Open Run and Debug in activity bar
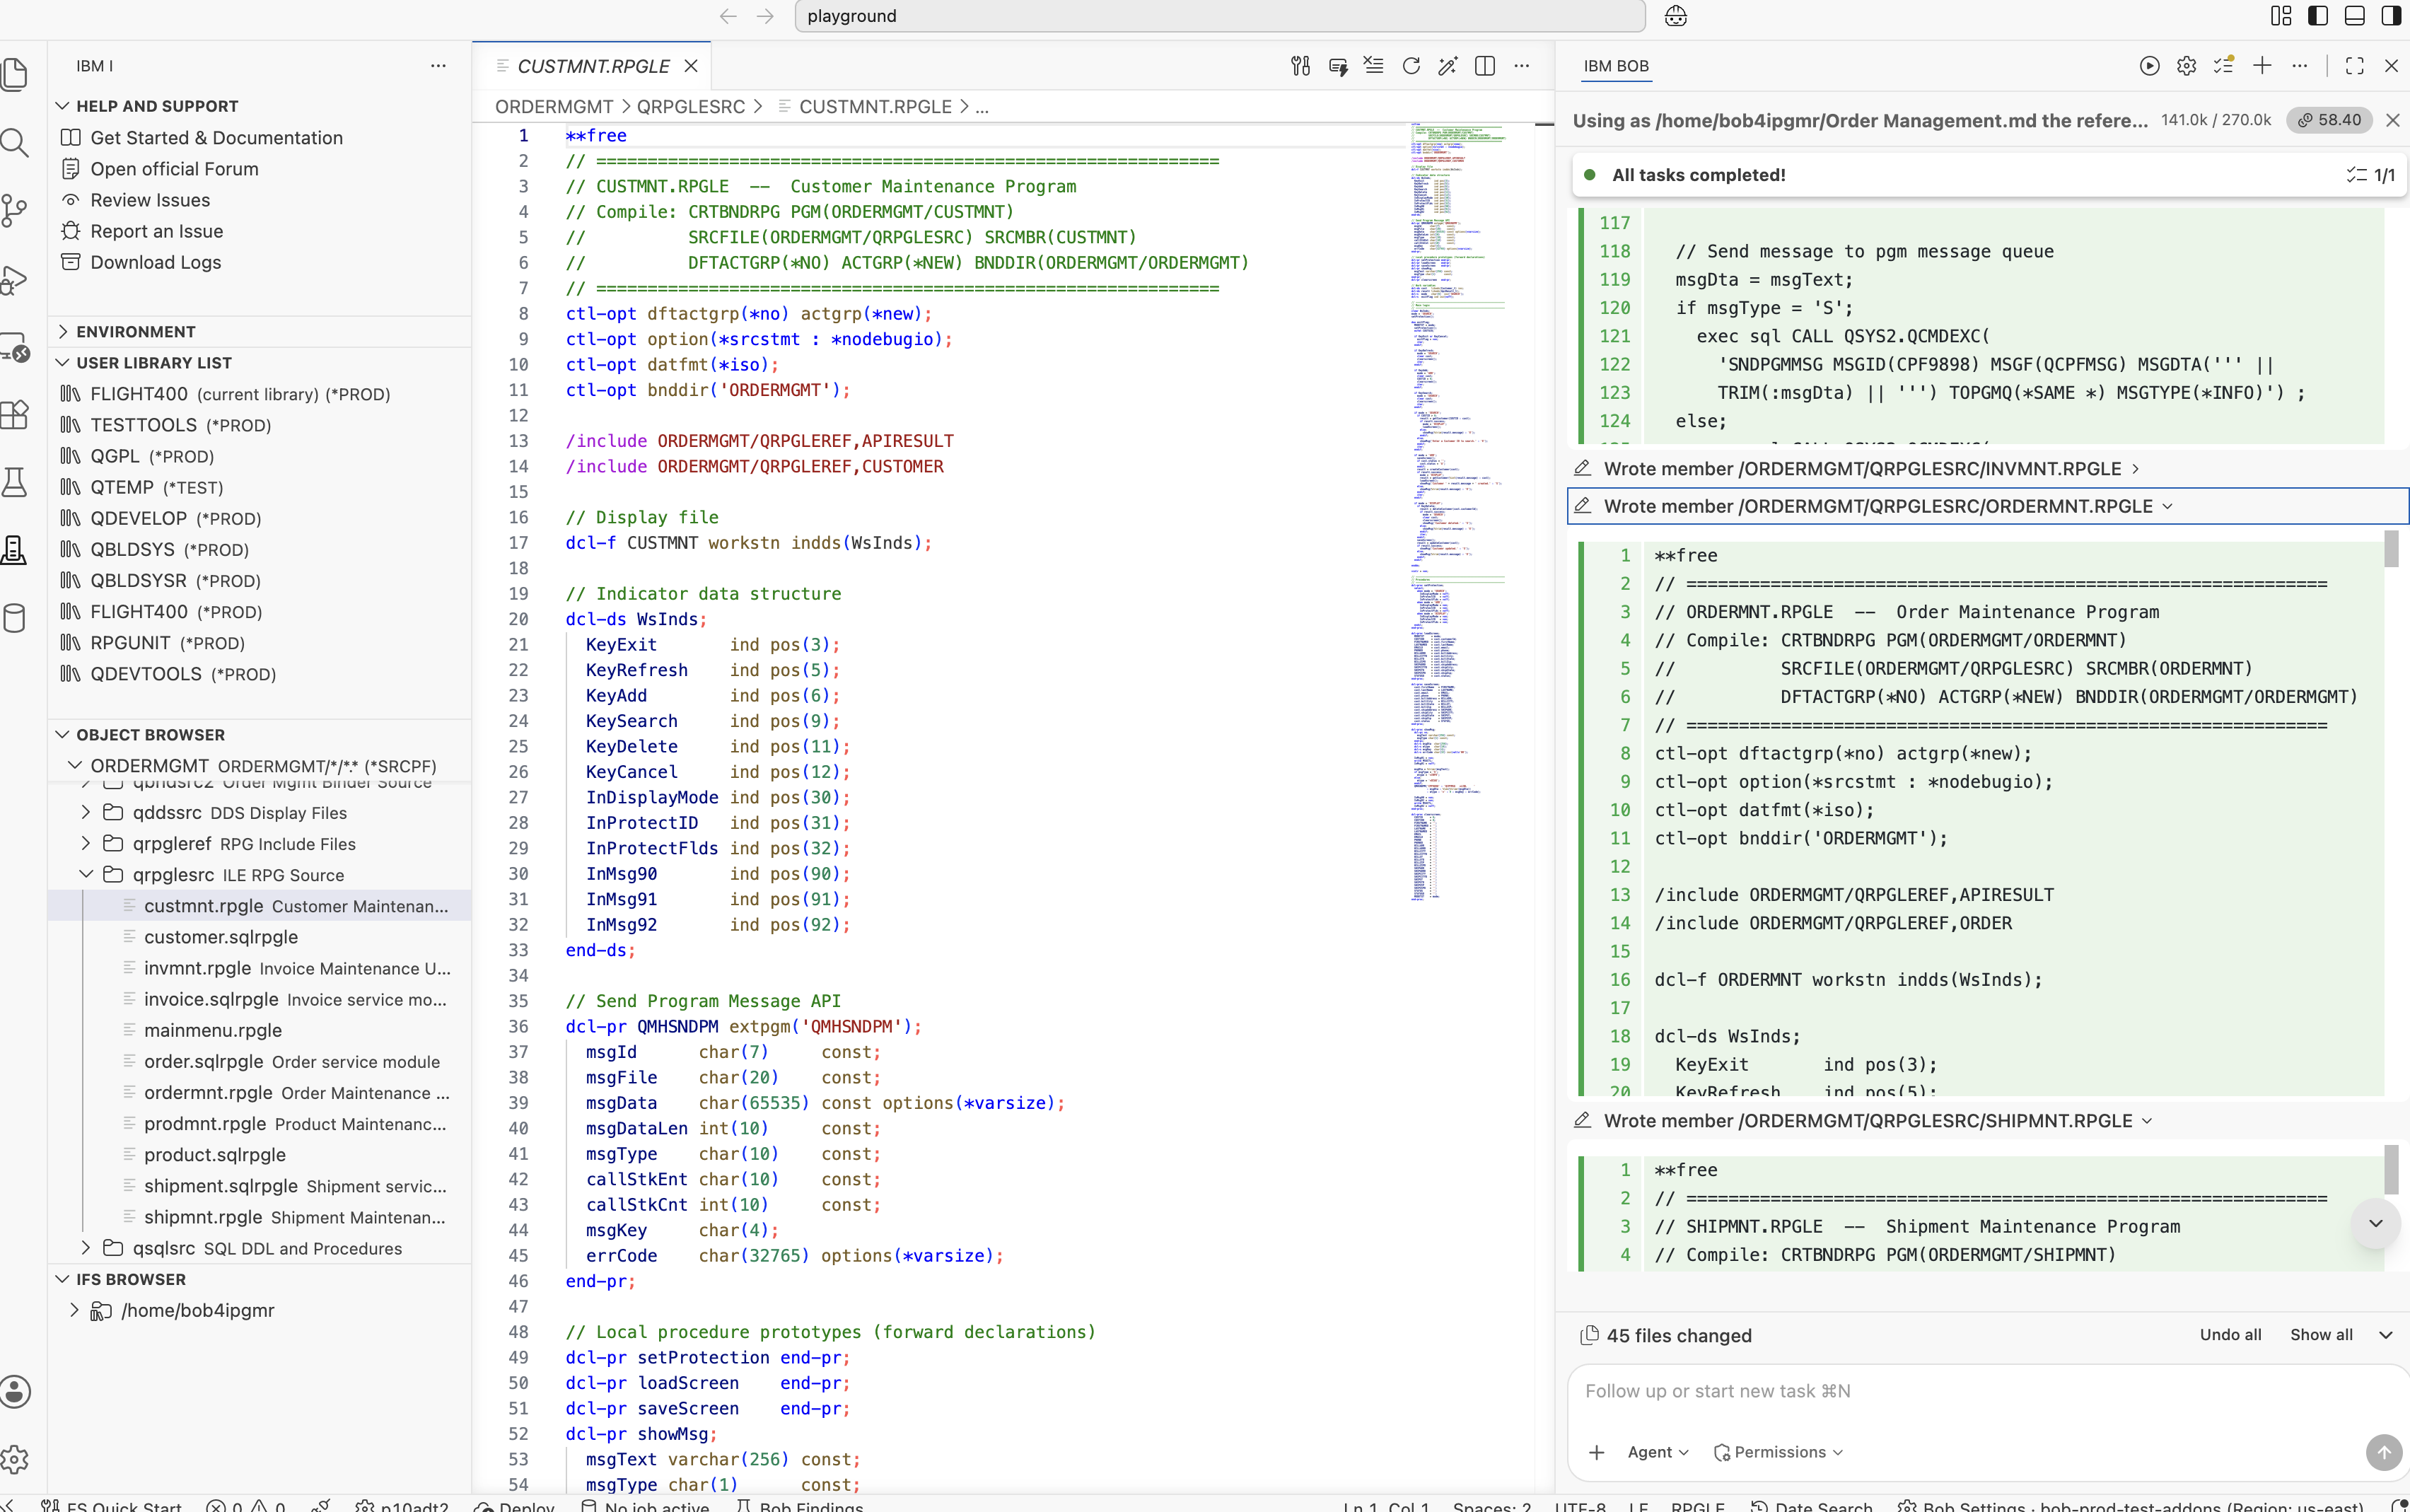This screenshot has height=1512, width=2410. coord(14,279)
